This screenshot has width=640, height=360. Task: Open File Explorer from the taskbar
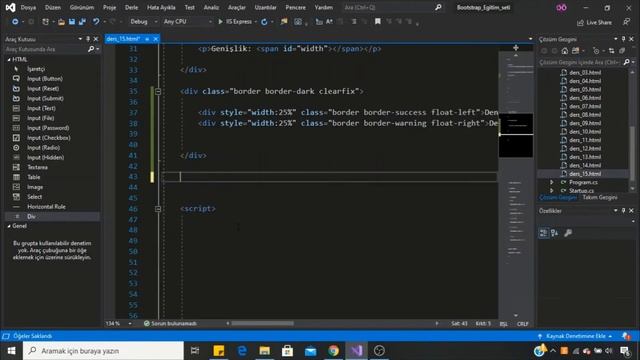264,351
